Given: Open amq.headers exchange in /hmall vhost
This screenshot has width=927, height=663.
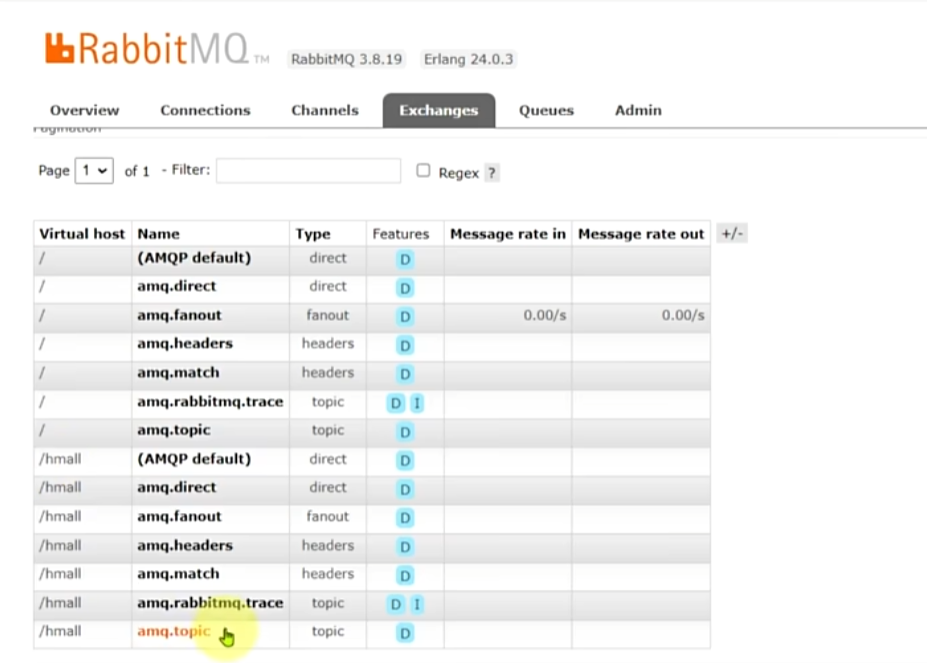Looking at the screenshot, I should click(x=185, y=545).
